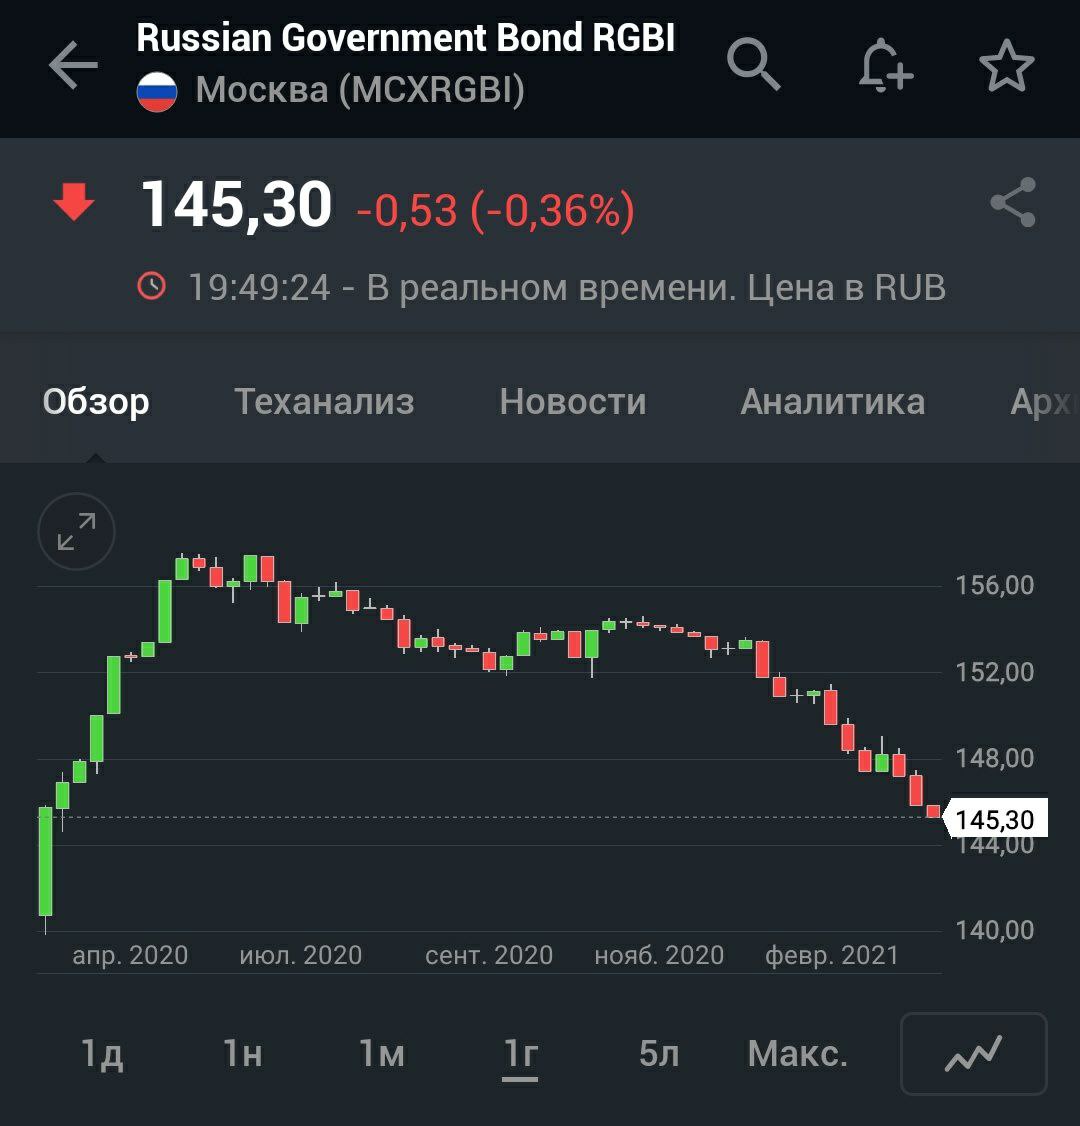Open the Обзор tab

(x=96, y=402)
